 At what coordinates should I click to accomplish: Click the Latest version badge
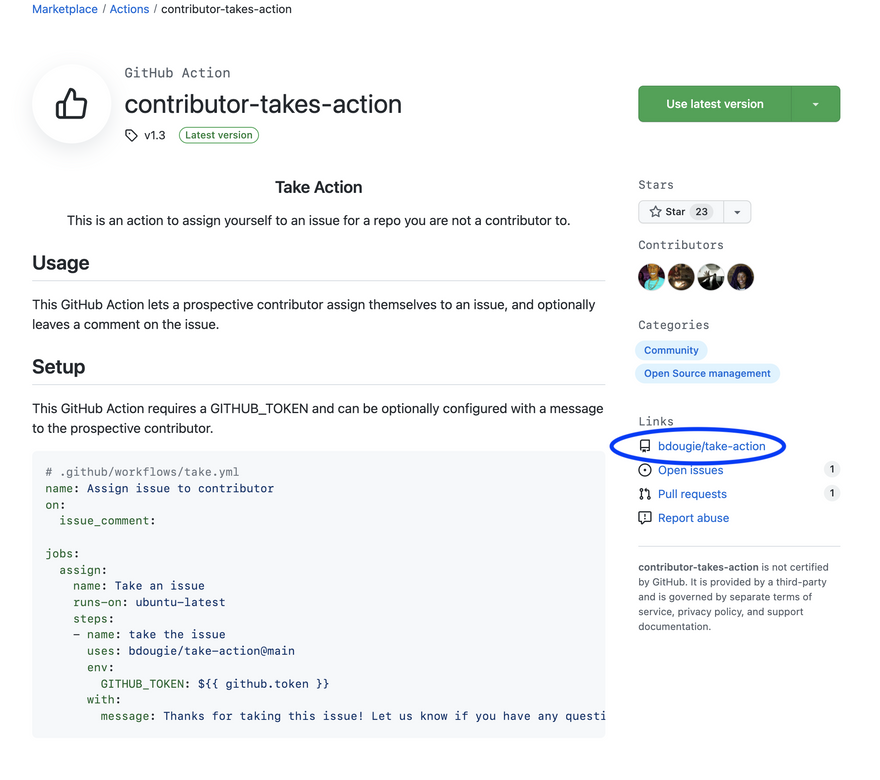(219, 135)
